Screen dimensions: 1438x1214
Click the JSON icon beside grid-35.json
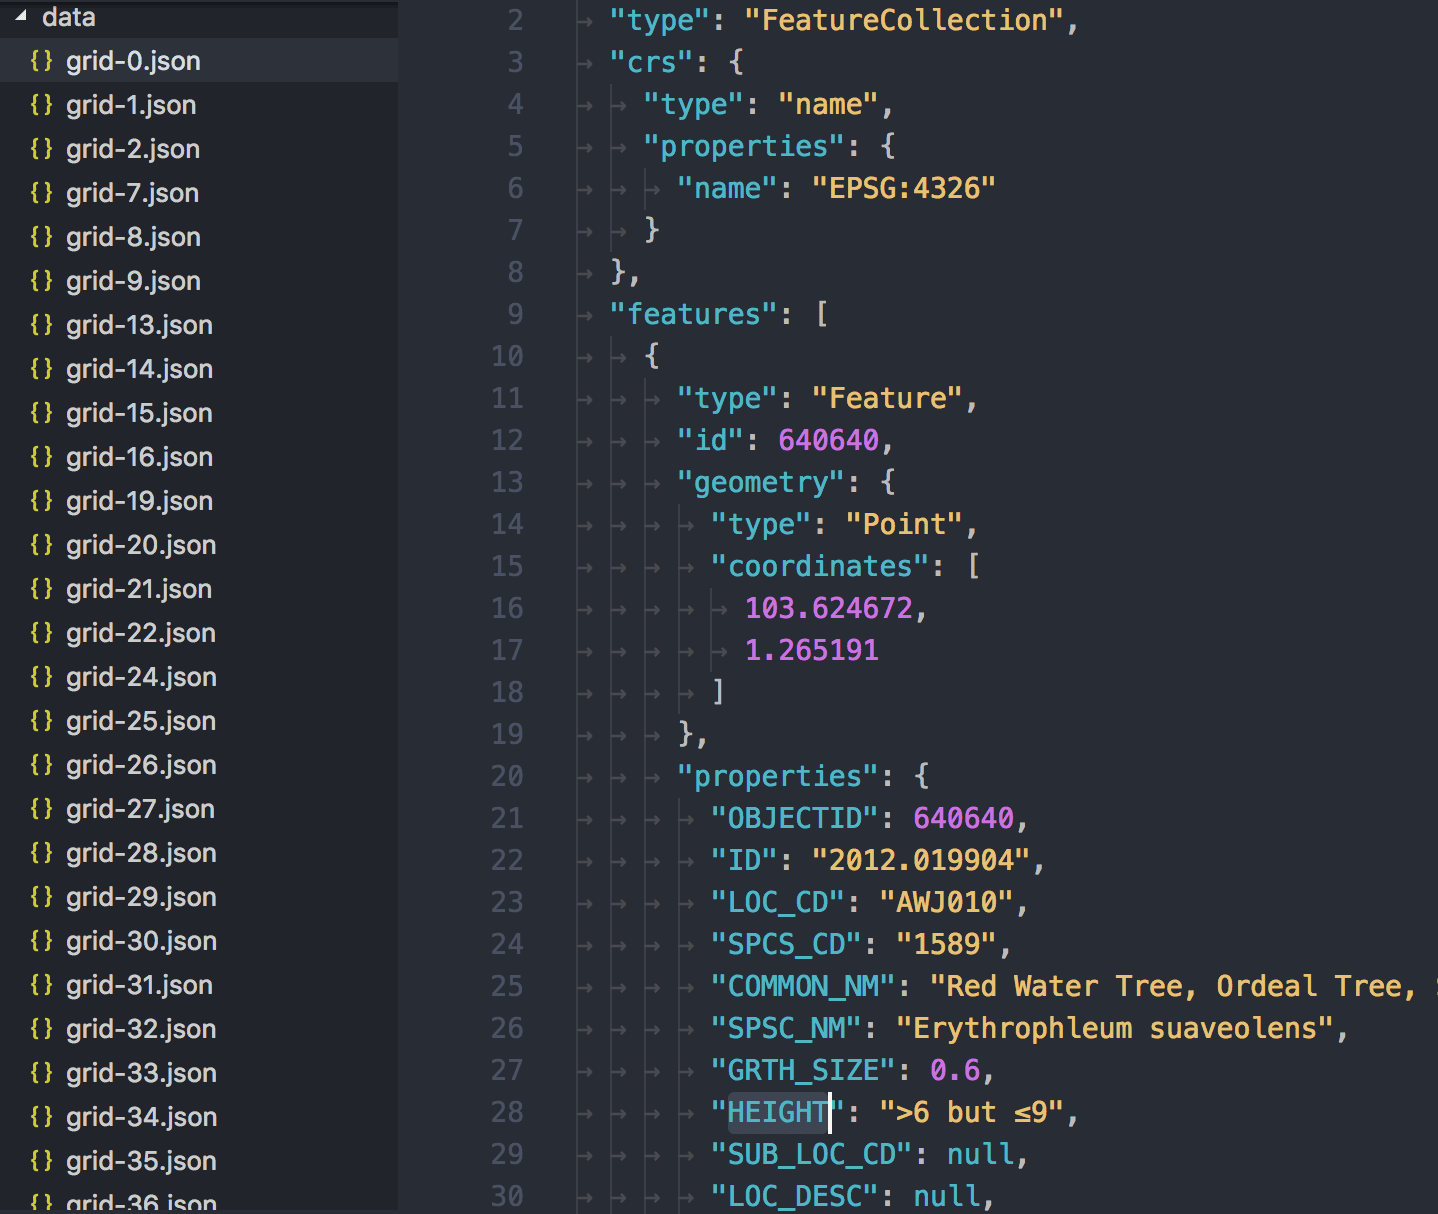41,1161
